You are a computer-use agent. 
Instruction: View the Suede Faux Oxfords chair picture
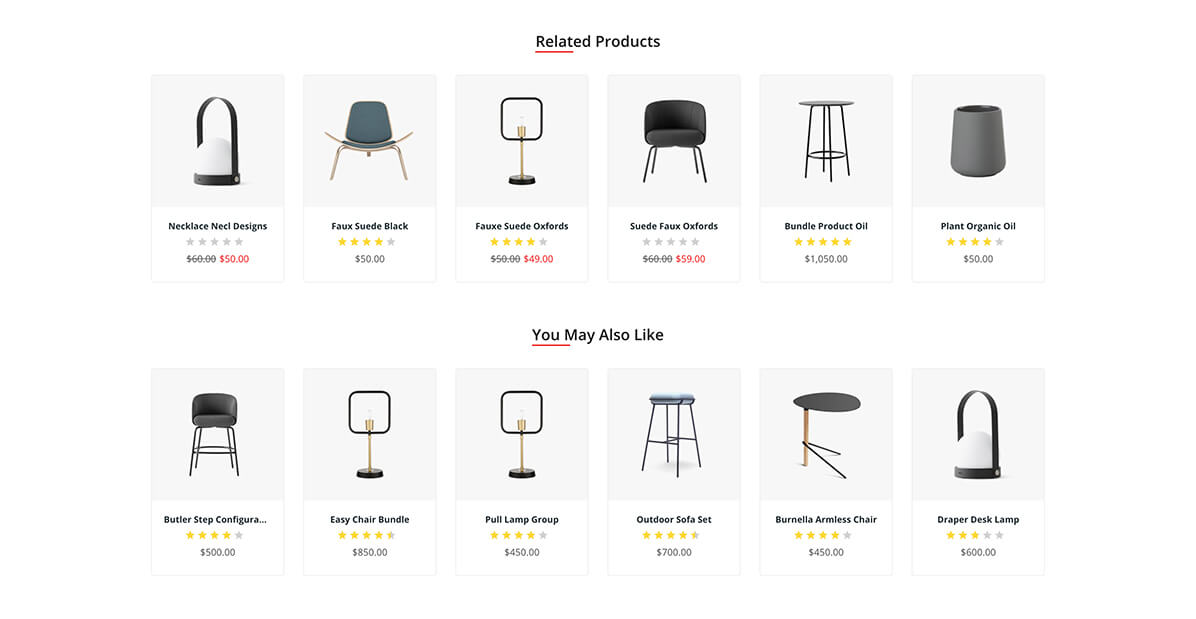pyautogui.click(x=673, y=141)
